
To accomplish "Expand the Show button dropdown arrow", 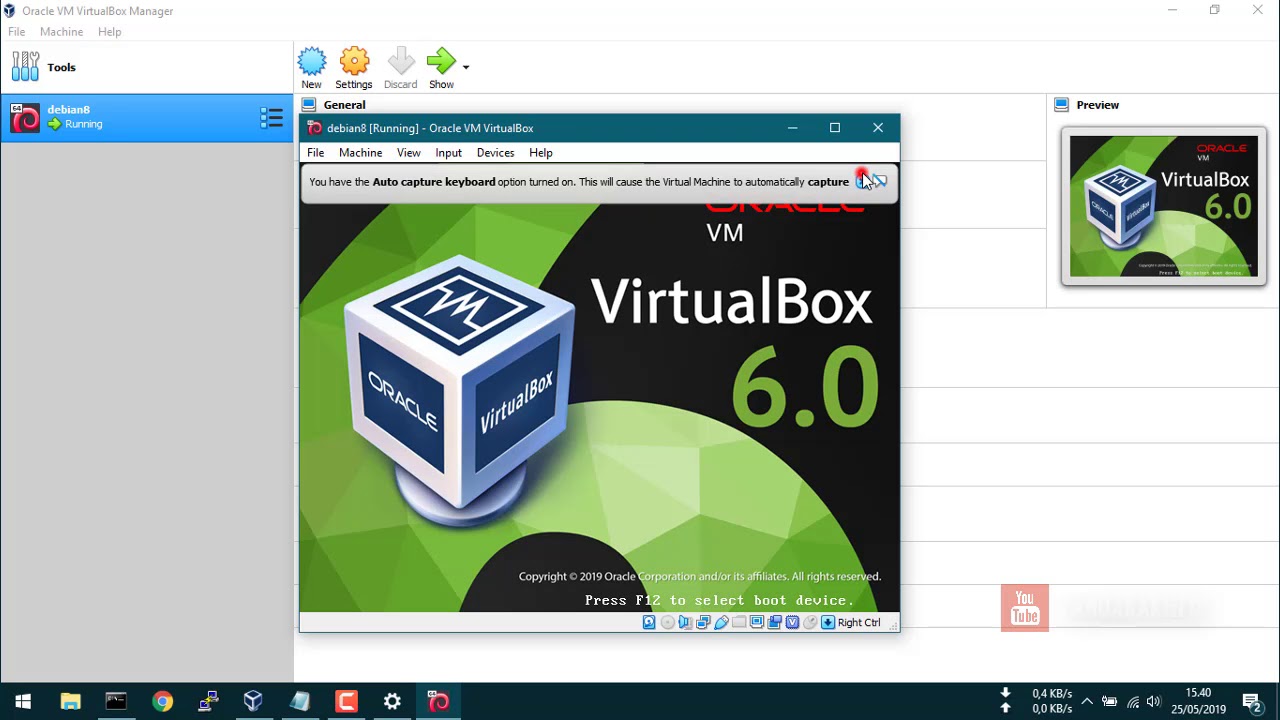I will pyautogui.click(x=466, y=67).
